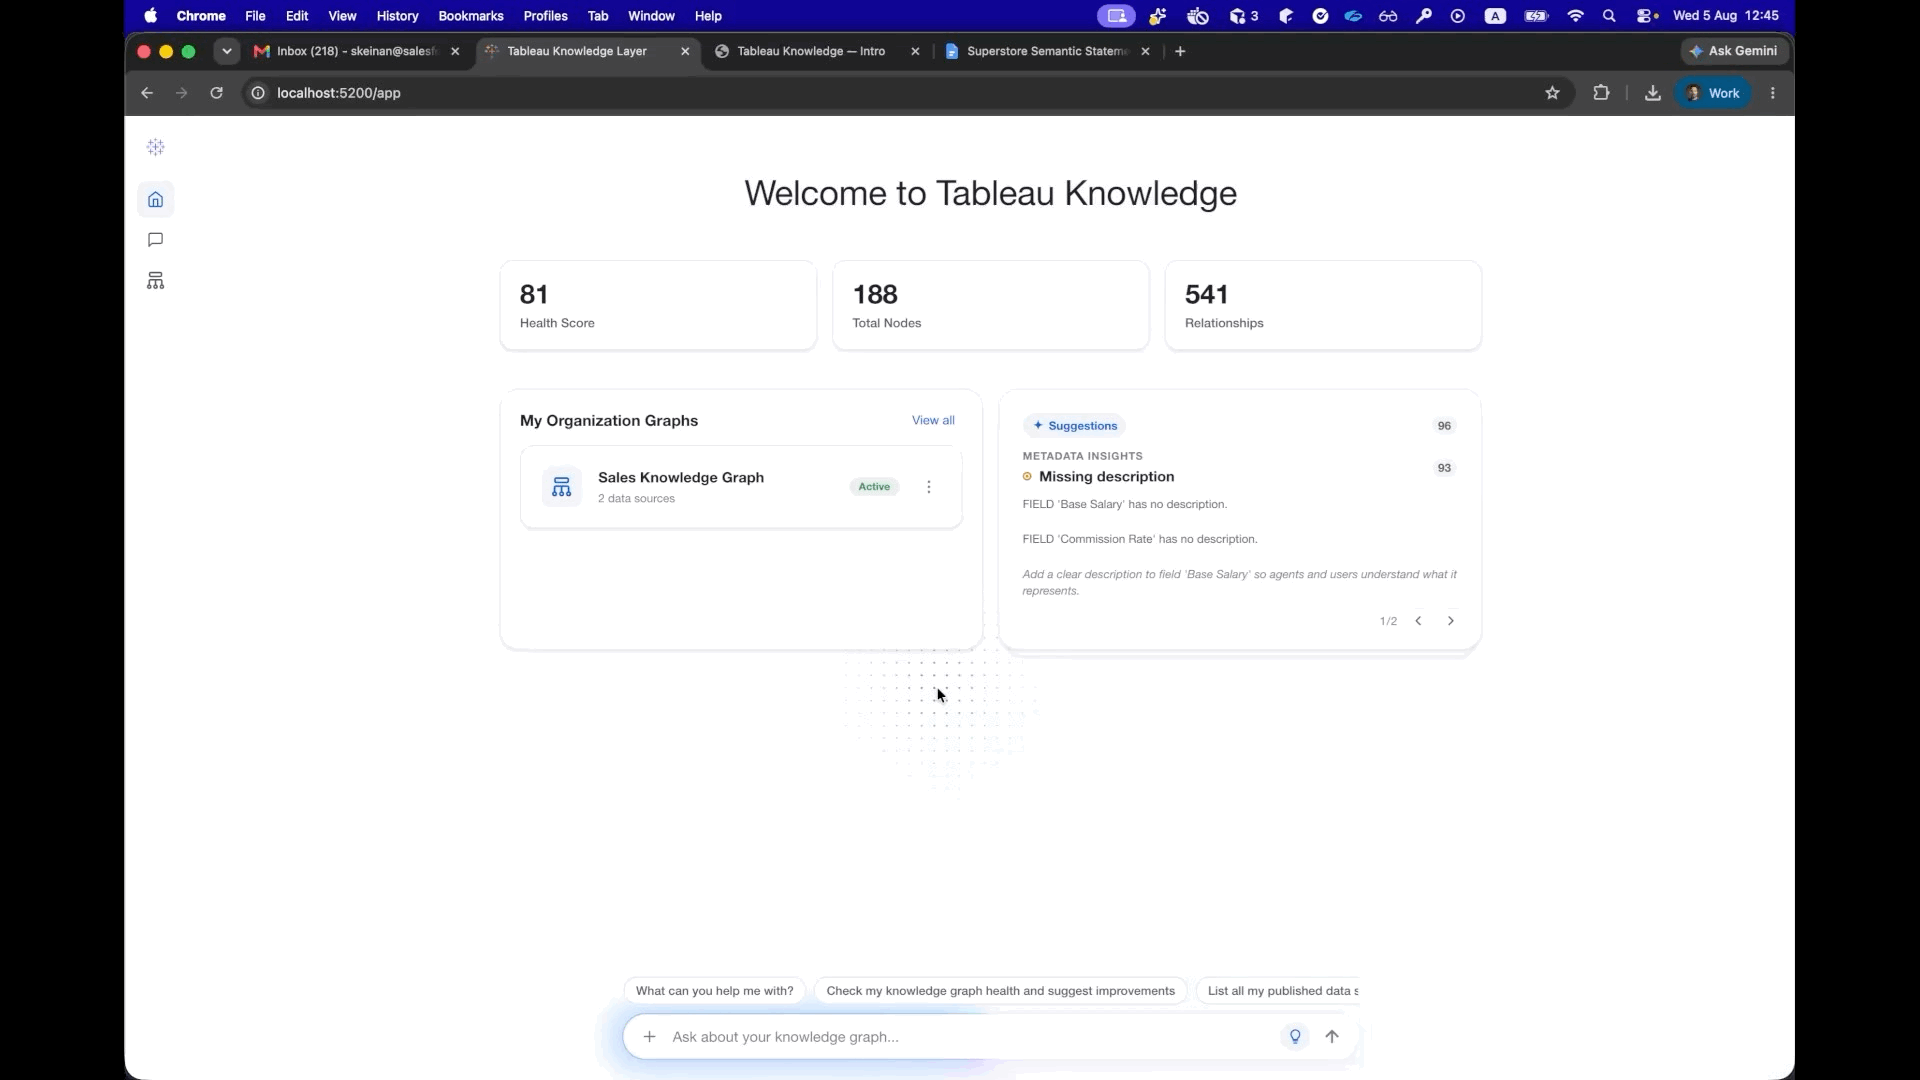Click 'Base Salary' has no description text
The width and height of the screenshot is (1920, 1080).
[1125, 504]
